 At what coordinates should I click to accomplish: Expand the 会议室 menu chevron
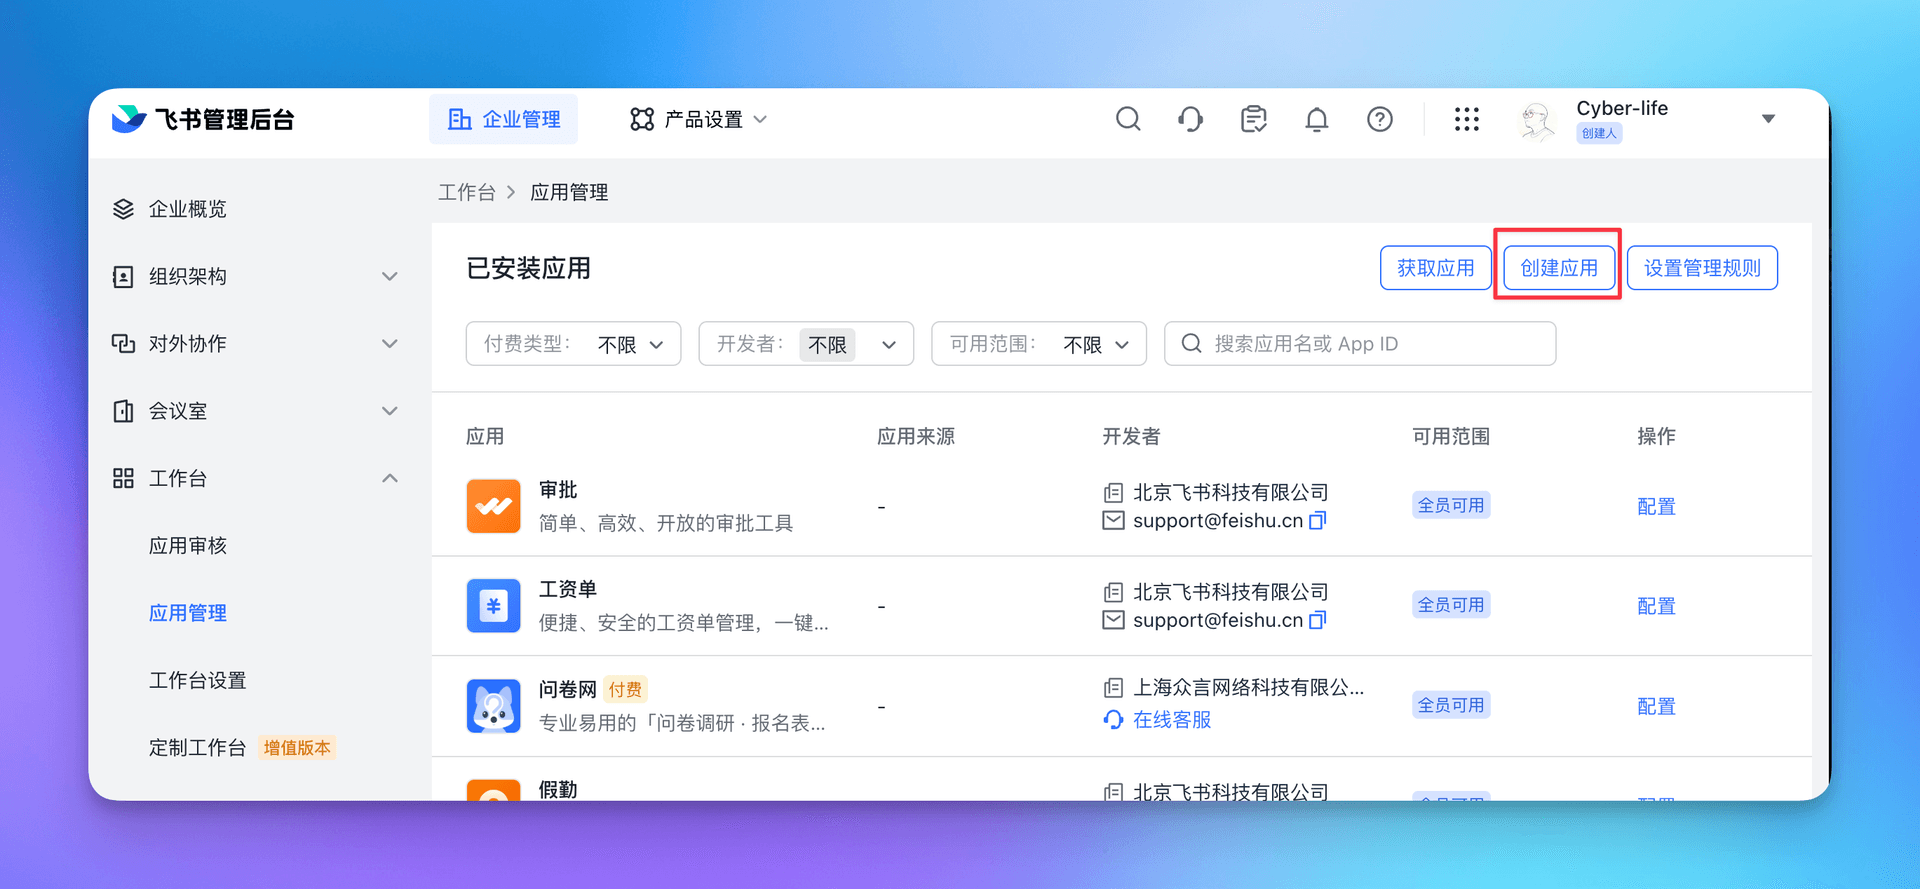tap(390, 411)
